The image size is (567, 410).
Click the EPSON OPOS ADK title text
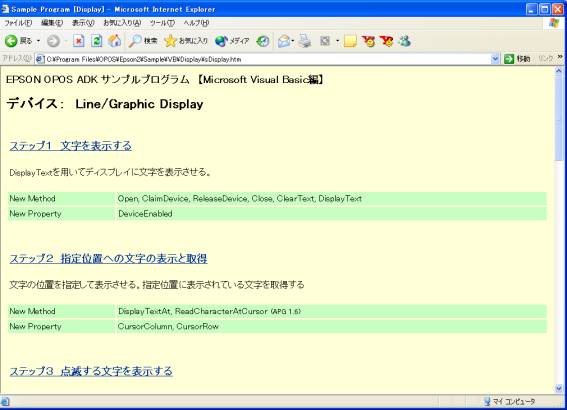pos(165,80)
